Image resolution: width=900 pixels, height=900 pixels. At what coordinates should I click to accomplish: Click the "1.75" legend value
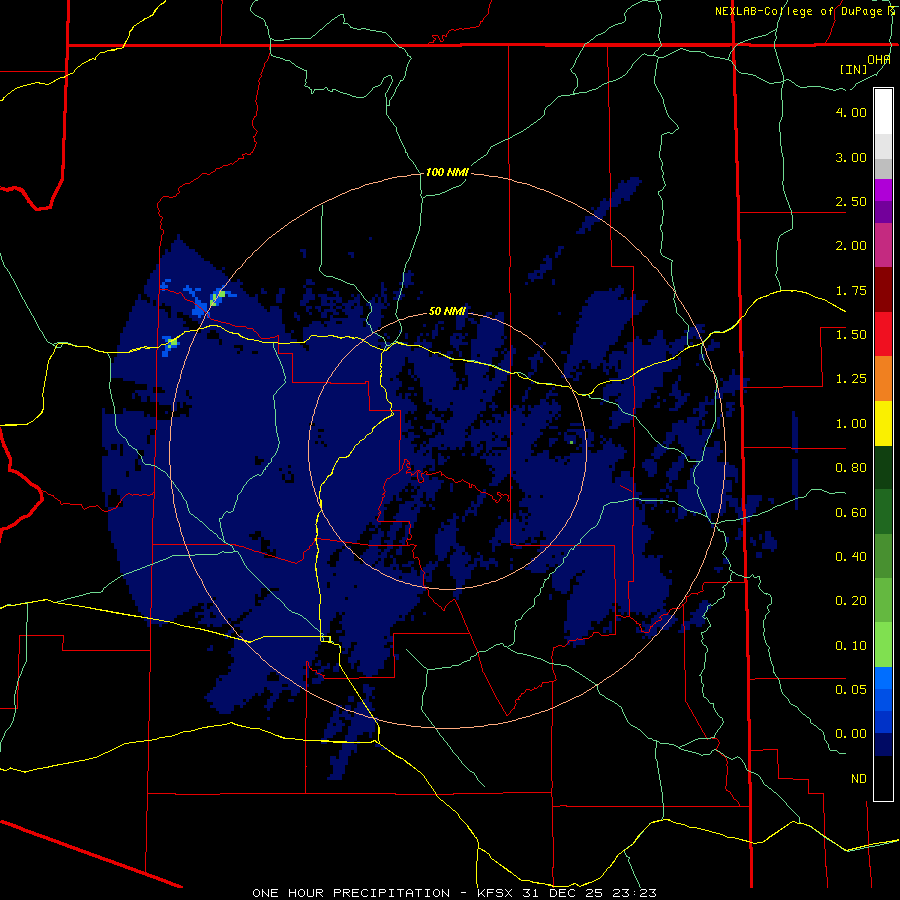[x=851, y=290]
